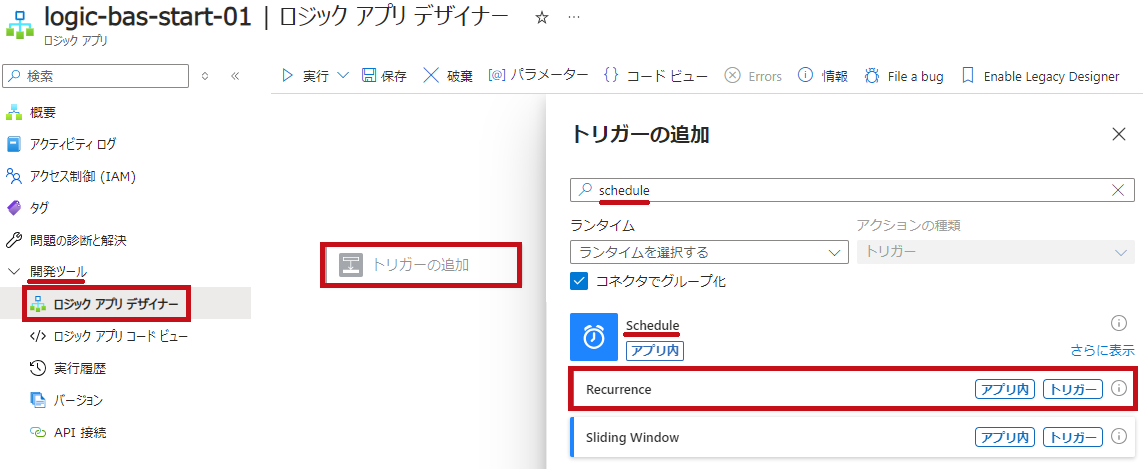Click the favorite star icon next to title
Image resolution: width=1143 pixels, height=469 pixels.
[542, 18]
